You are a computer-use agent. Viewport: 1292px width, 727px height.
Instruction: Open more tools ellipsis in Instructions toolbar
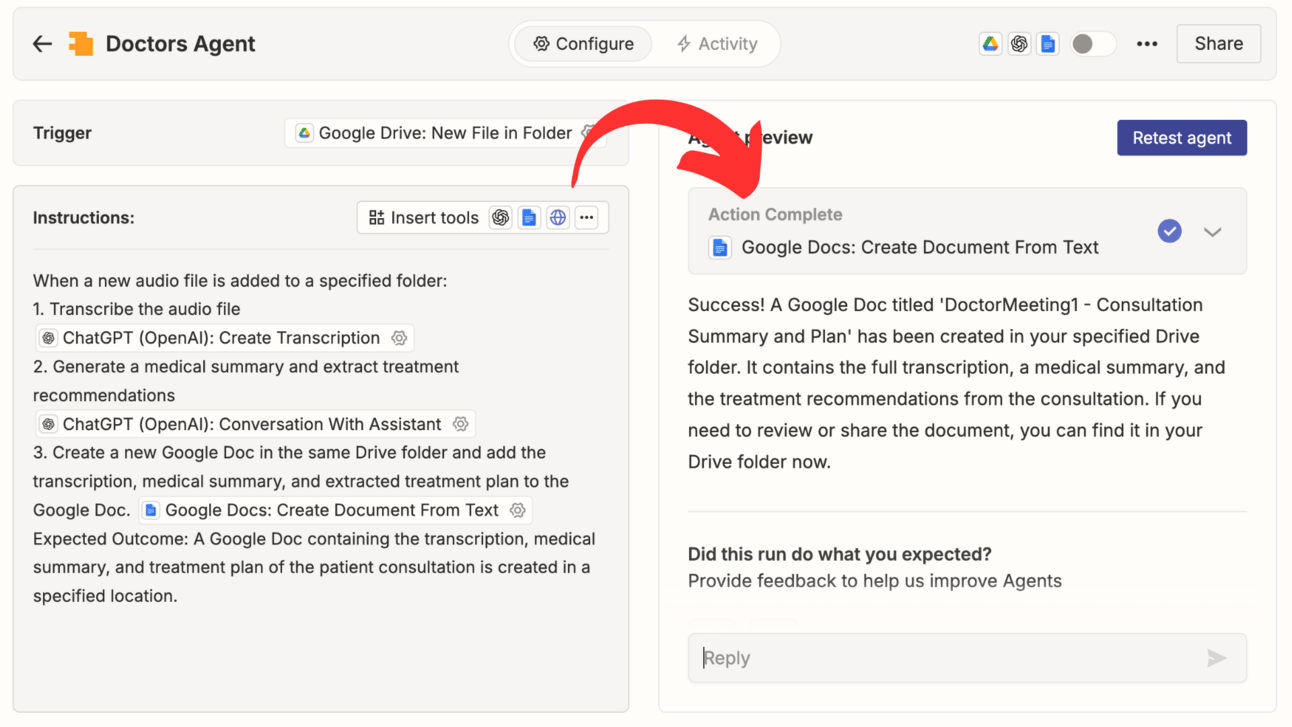pos(587,218)
